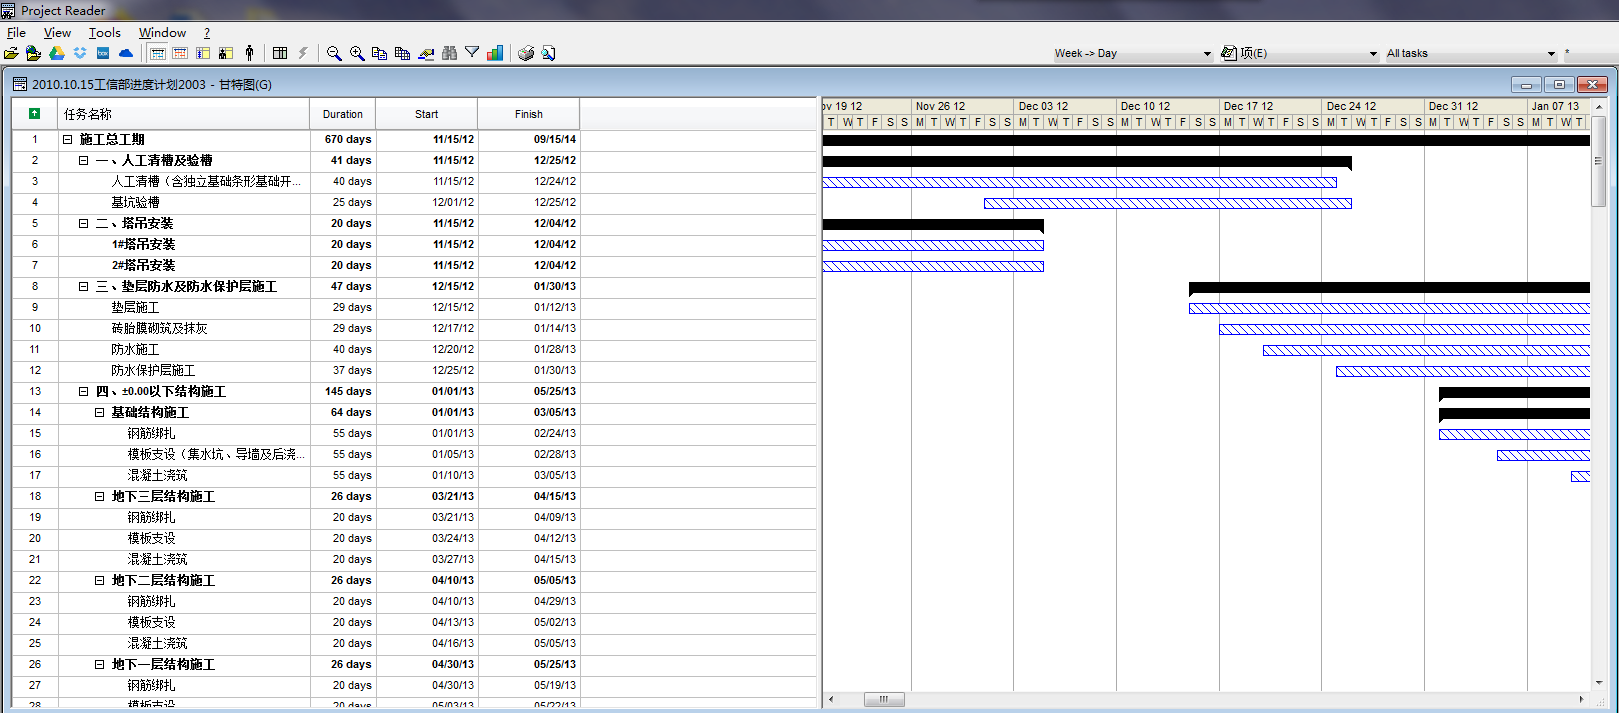Open file from Dropbox

click(80, 53)
